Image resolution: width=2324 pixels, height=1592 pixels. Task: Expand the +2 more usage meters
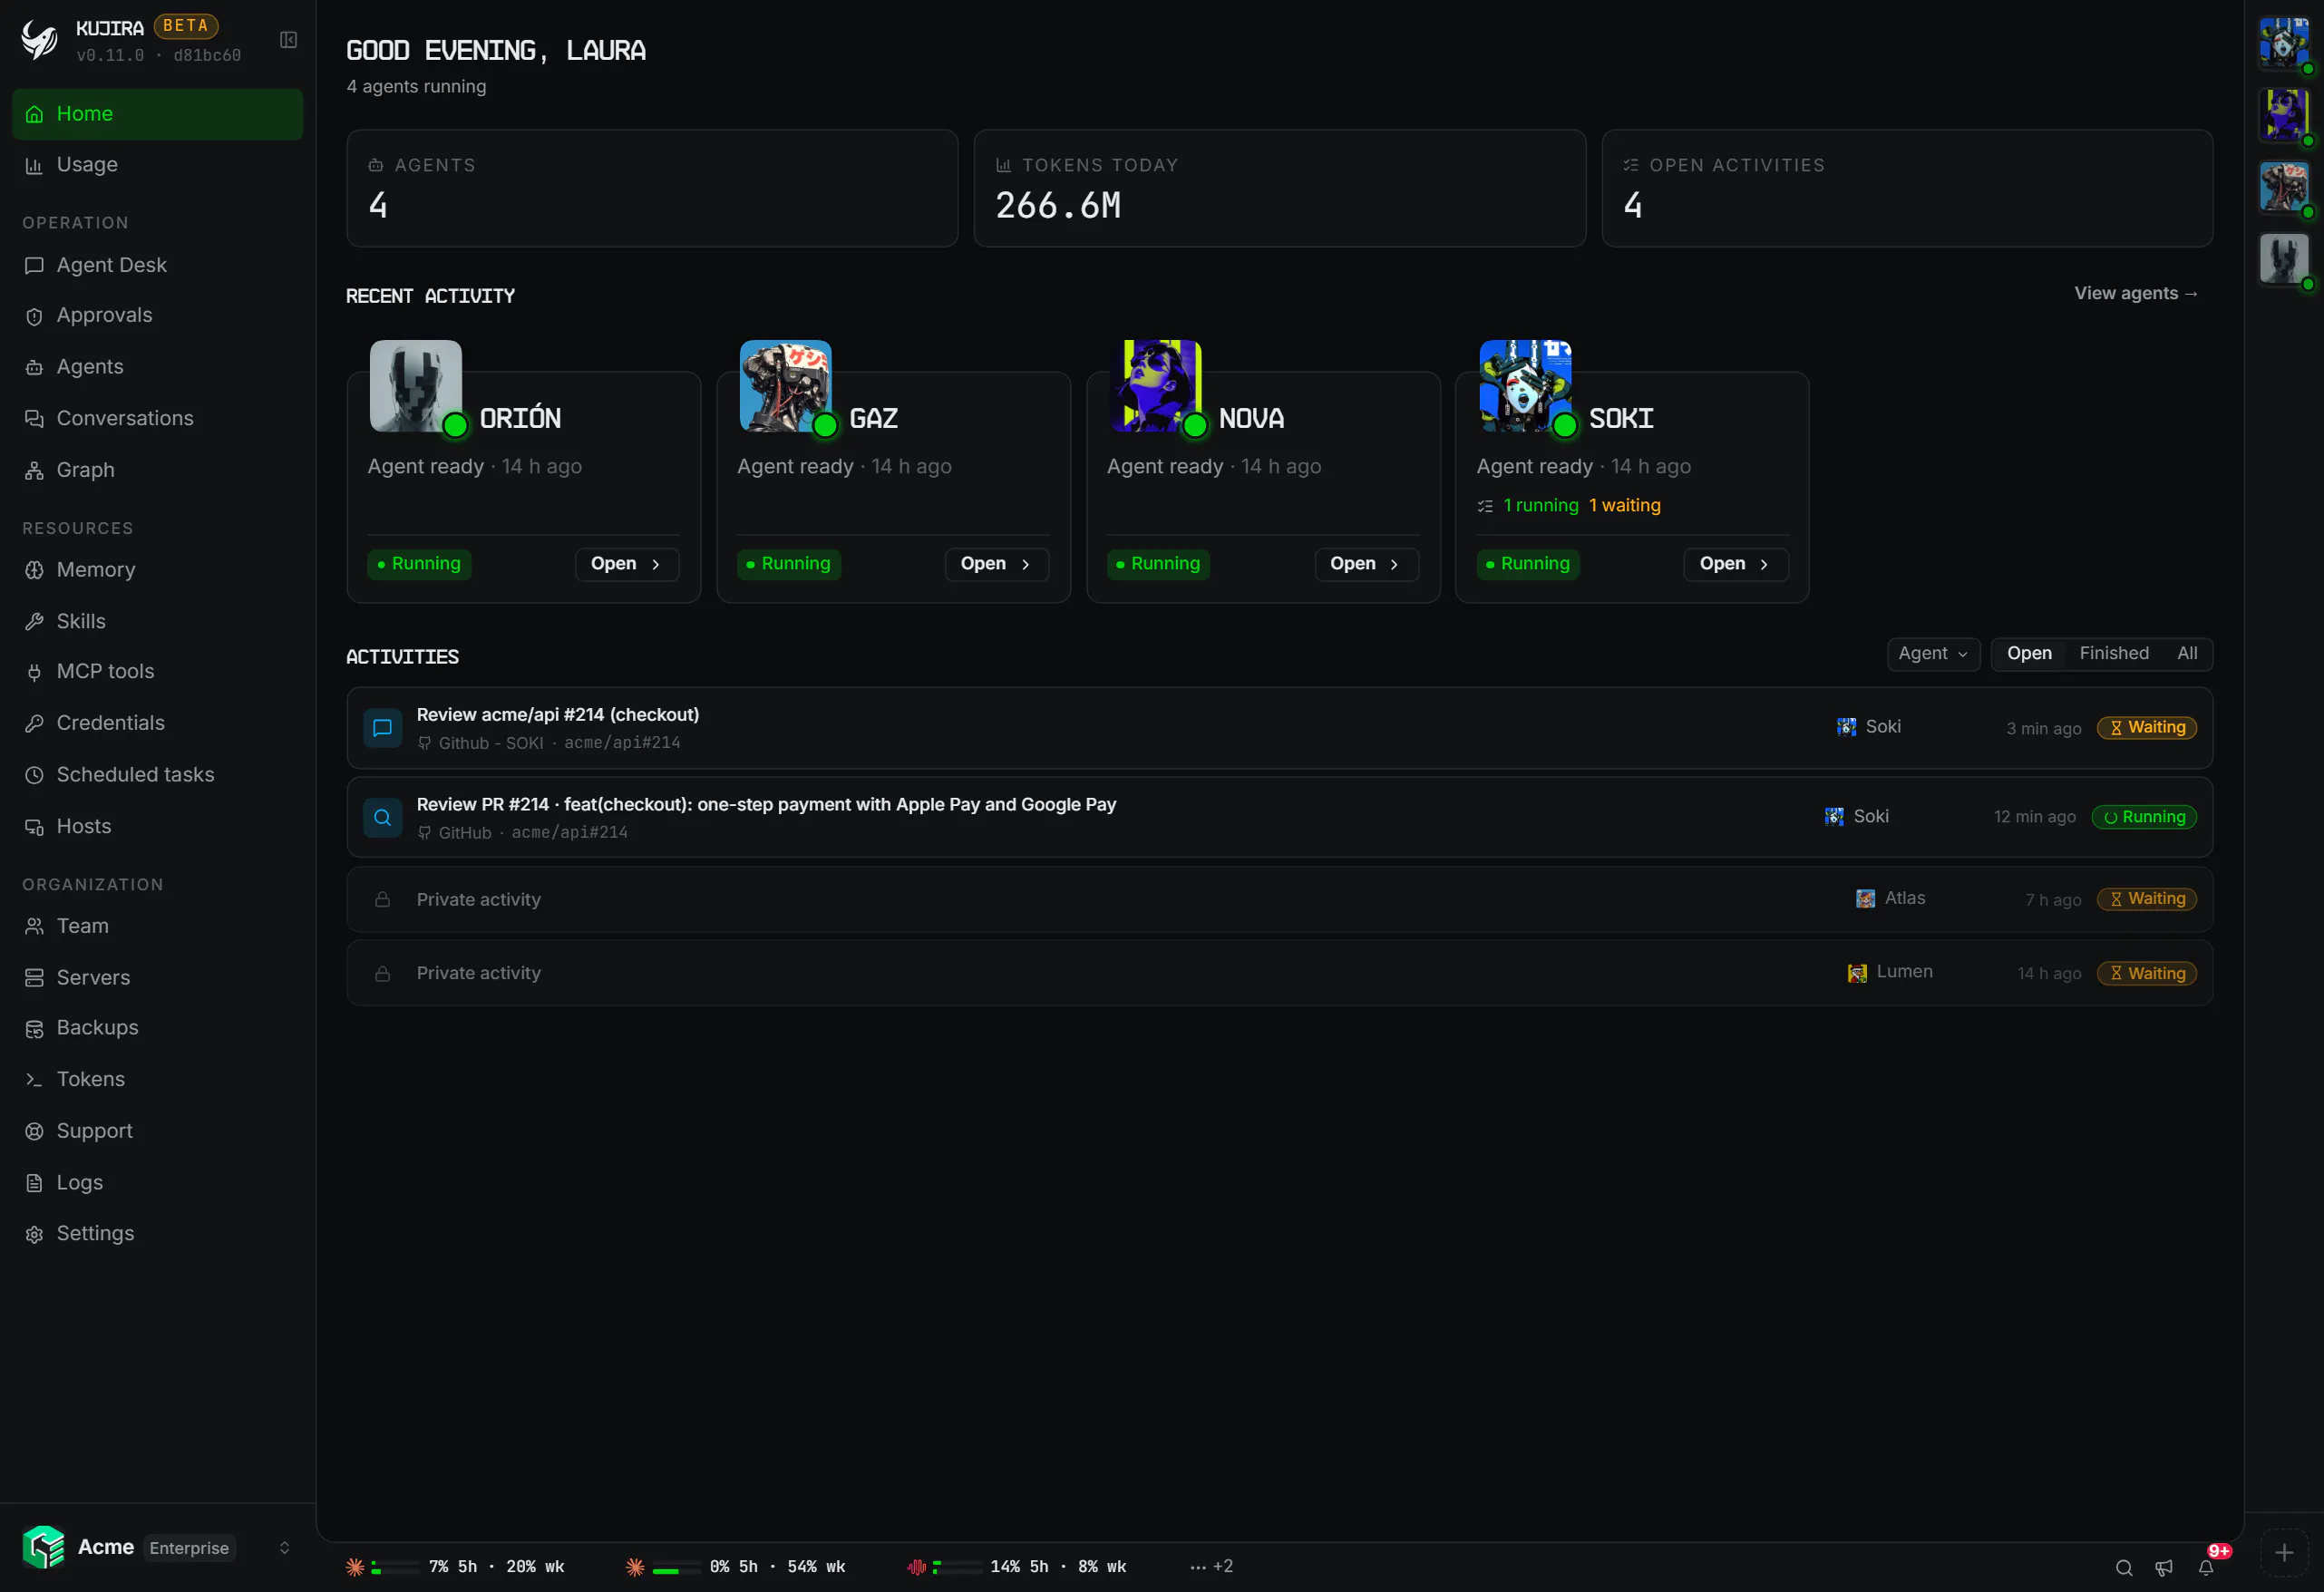pyautogui.click(x=1212, y=1567)
